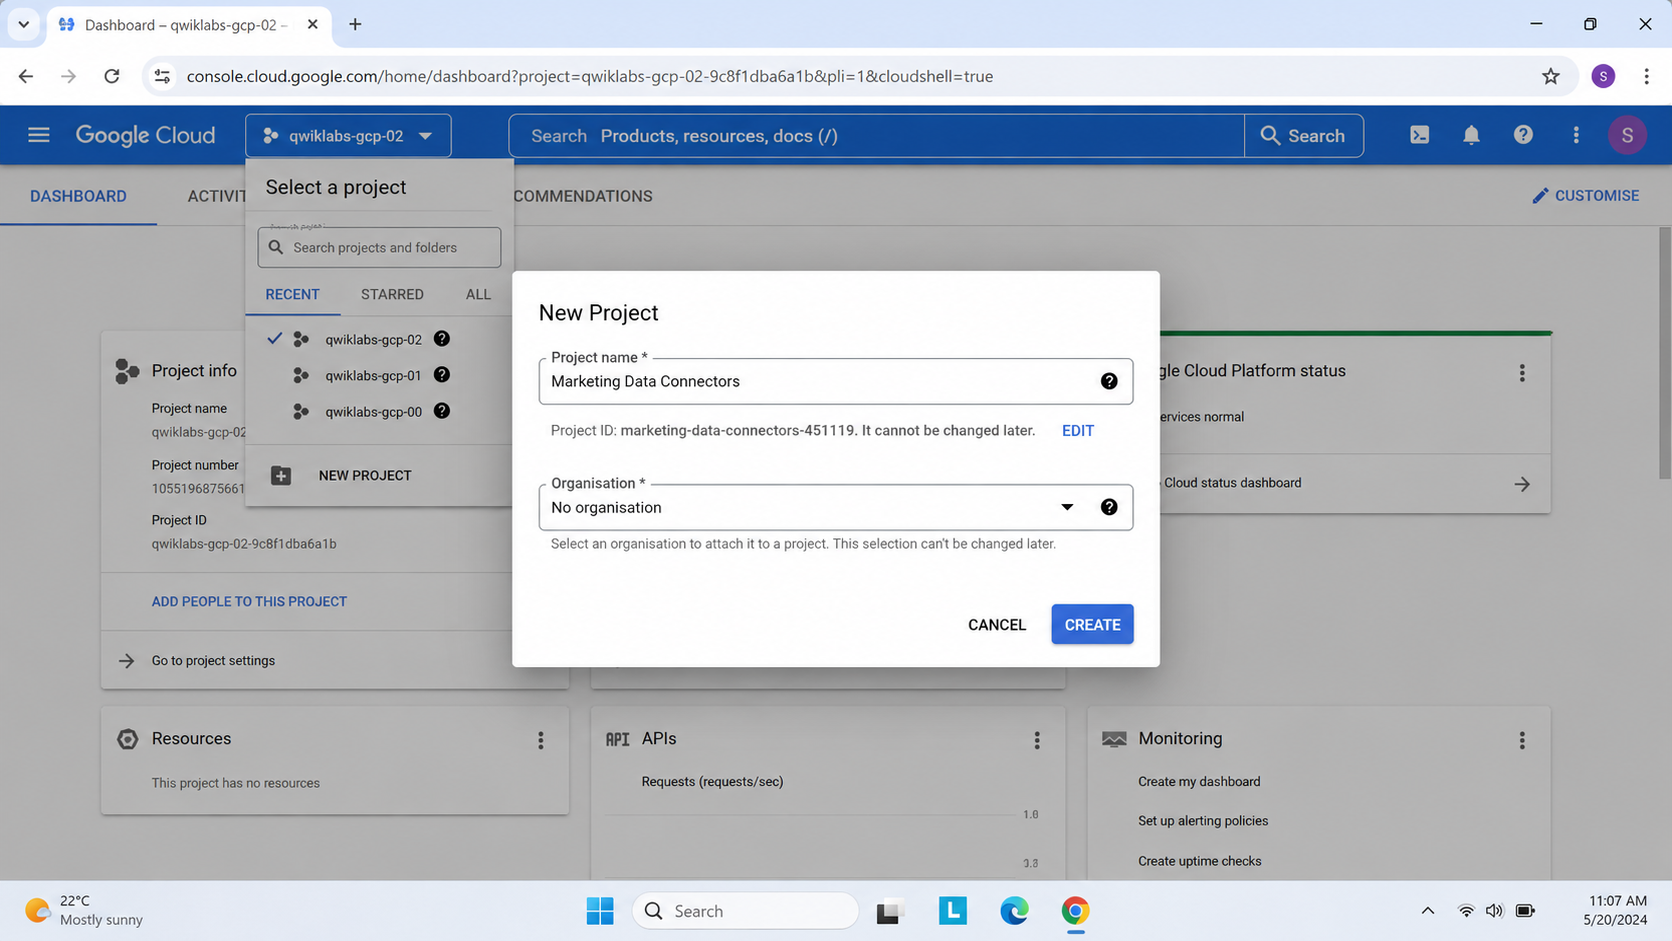The image size is (1672, 941).
Task: Open the Platform status card three-dot menu
Action: coord(1522,373)
